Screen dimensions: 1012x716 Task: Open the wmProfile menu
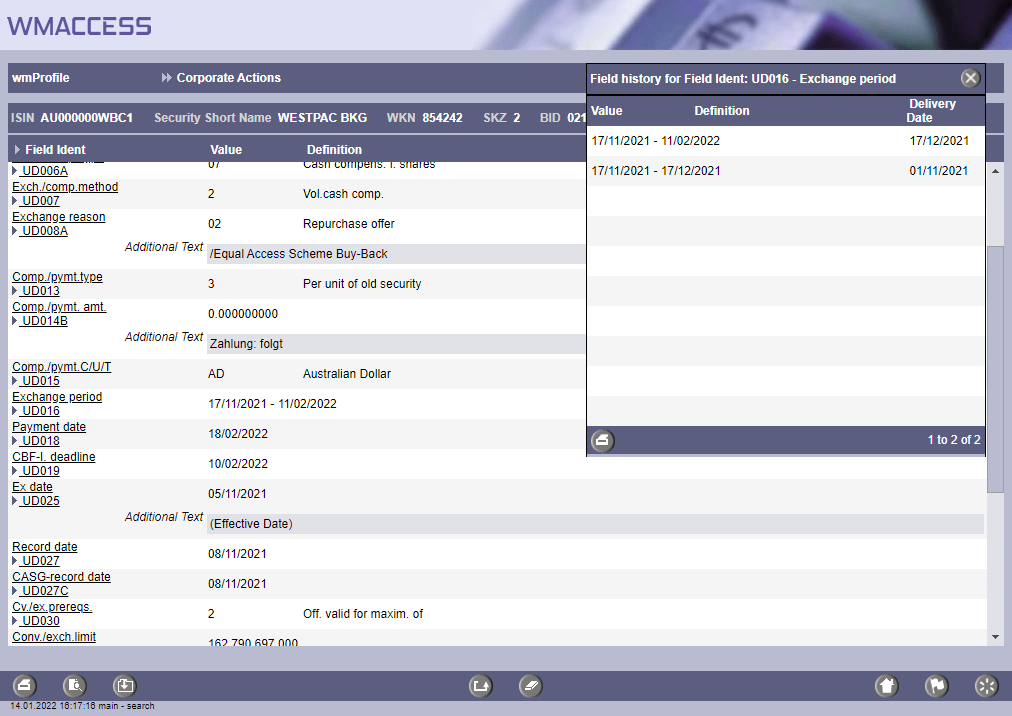(x=41, y=78)
